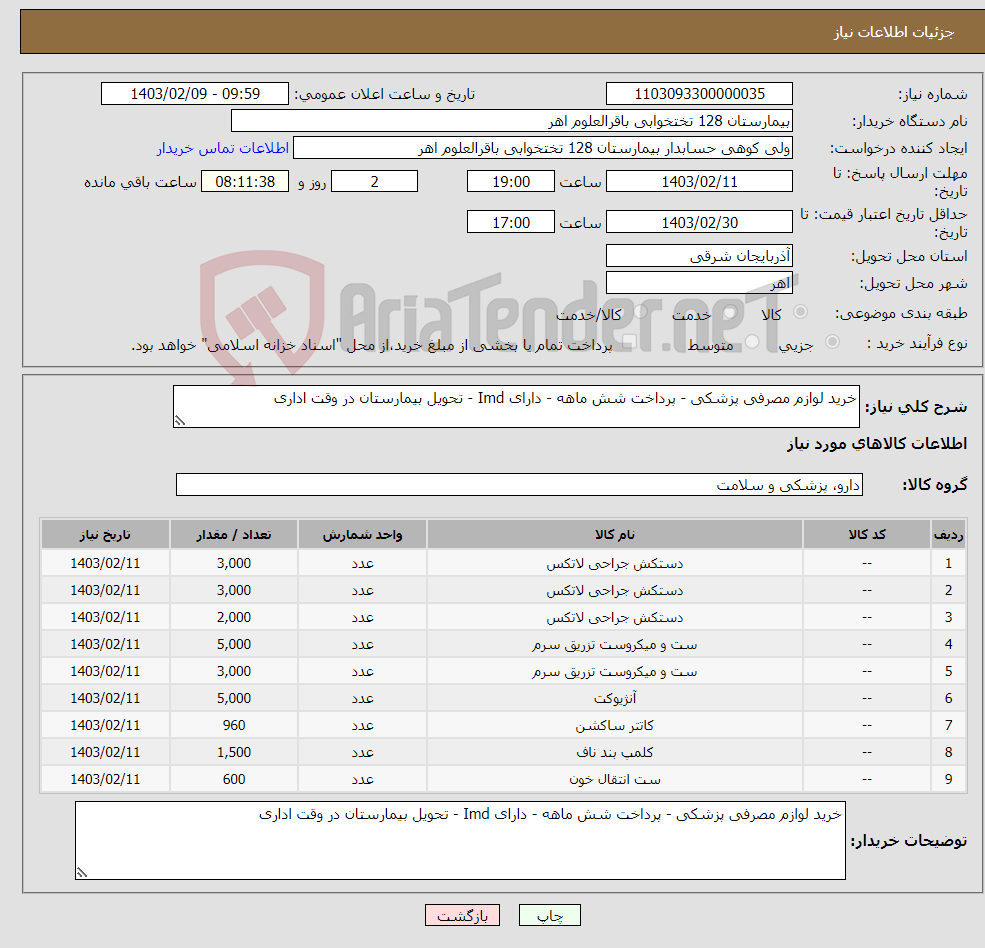Click the goods group field دارو، پزشکی و سلامت

(520, 484)
